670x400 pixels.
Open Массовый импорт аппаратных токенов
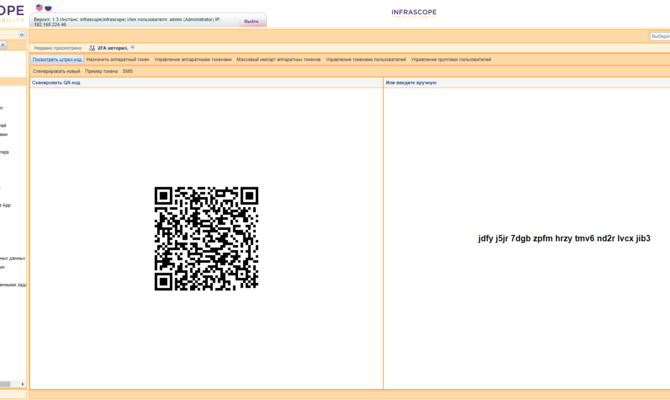279,59
